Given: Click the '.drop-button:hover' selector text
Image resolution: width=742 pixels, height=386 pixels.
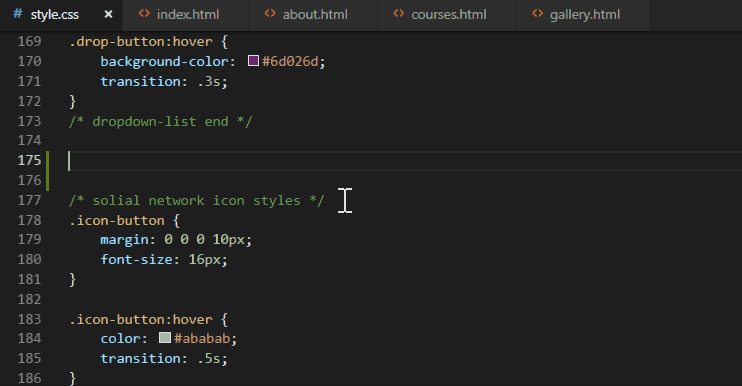Looking at the screenshot, I should pos(141,42).
